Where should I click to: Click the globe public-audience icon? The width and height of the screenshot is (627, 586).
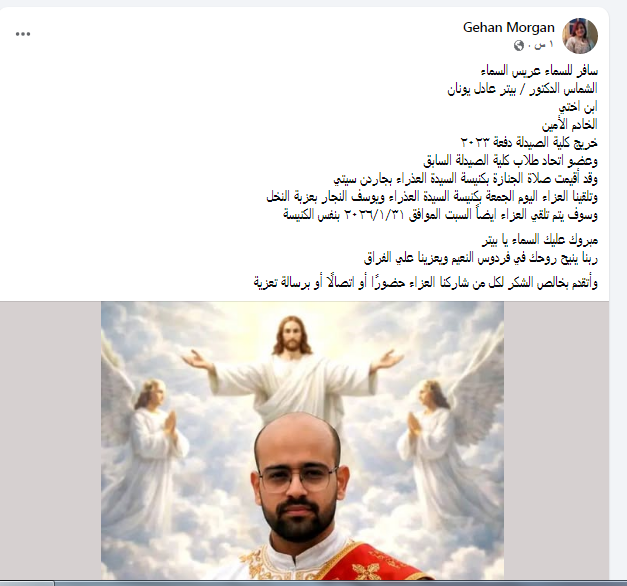point(519,46)
